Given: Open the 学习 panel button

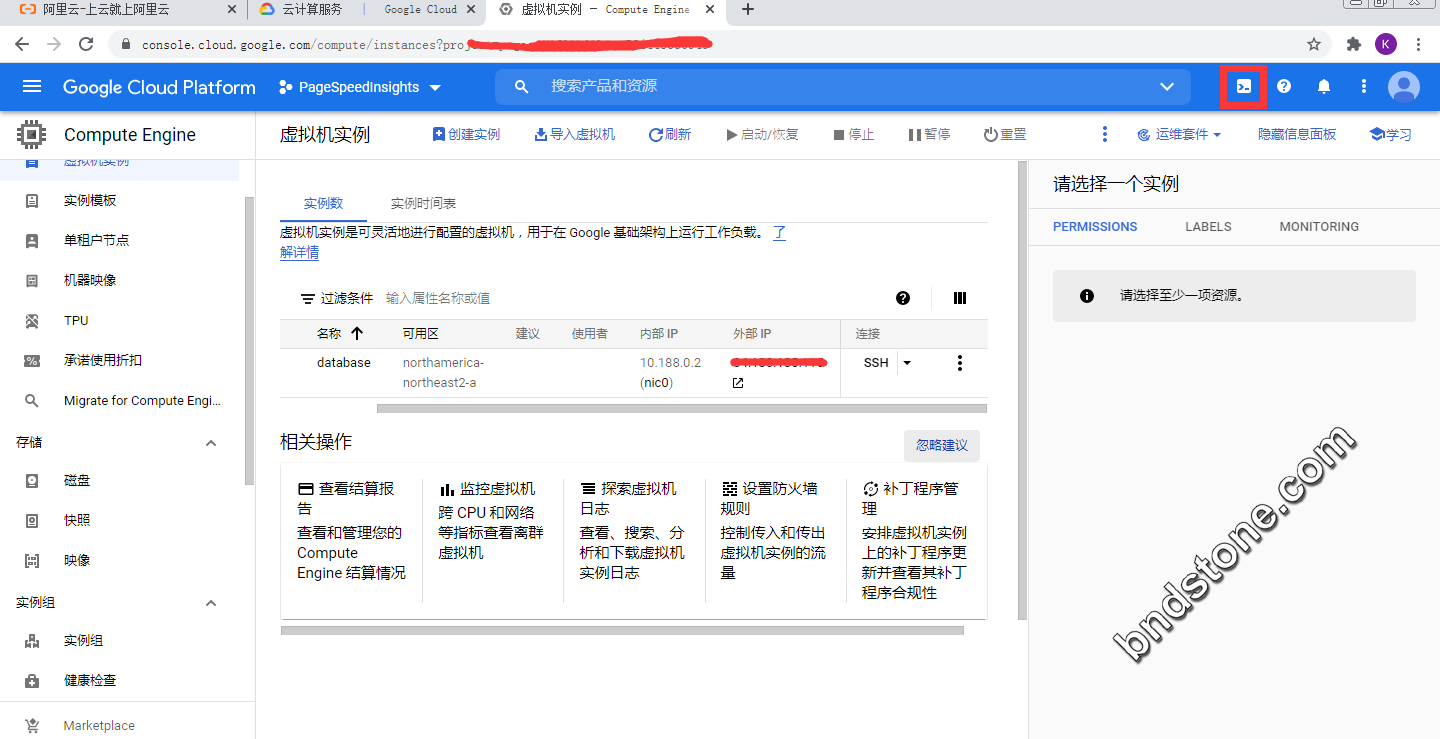Looking at the screenshot, I should coord(1390,134).
